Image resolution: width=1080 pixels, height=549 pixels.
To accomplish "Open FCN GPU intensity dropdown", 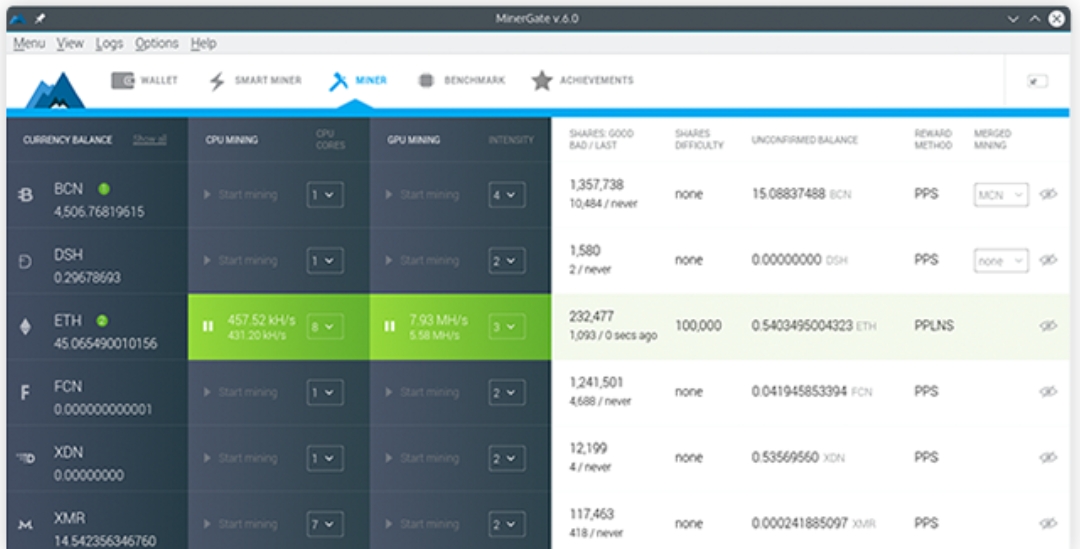I will (x=506, y=393).
